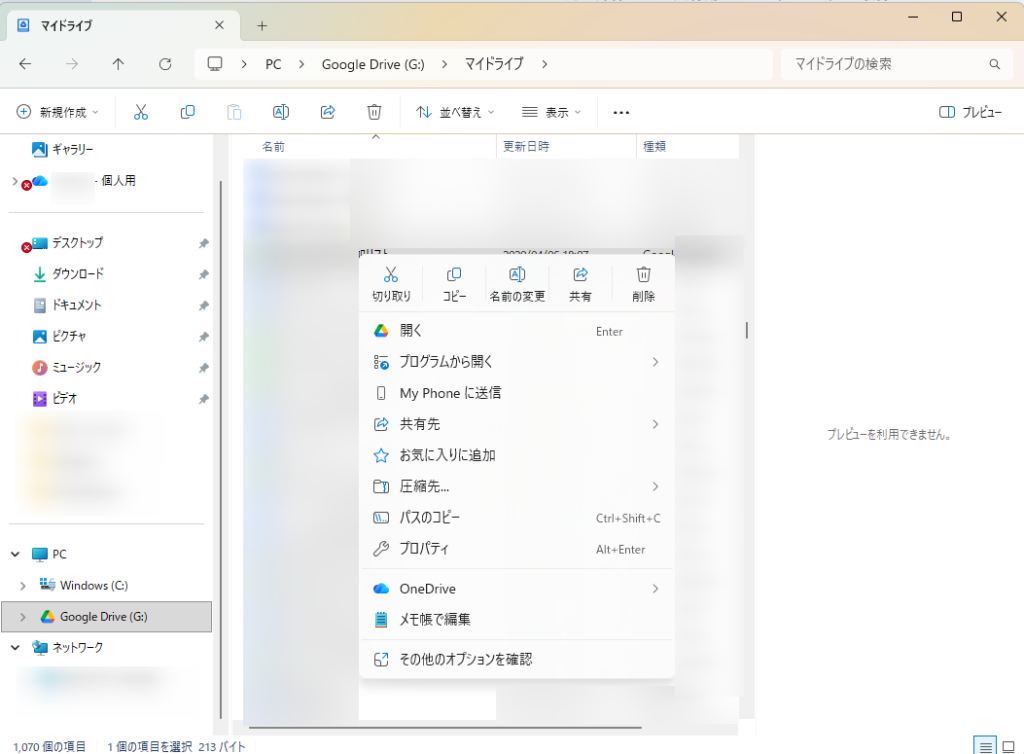This screenshot has width=1024, height=754.
Task: Open the 表示 view dropdown
Action: (x=552, y=112)
